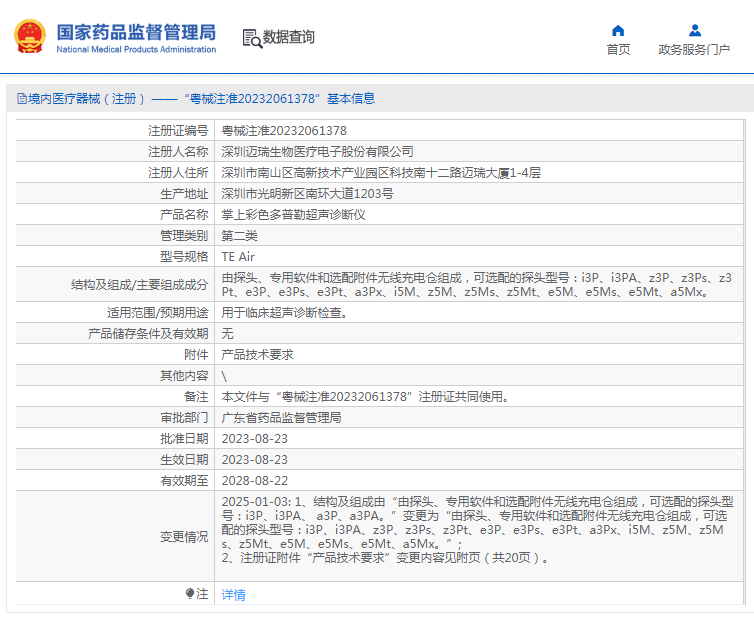Open 政务服务门户 via the user icon
754x621 pixels.
(x=694, y=31)
